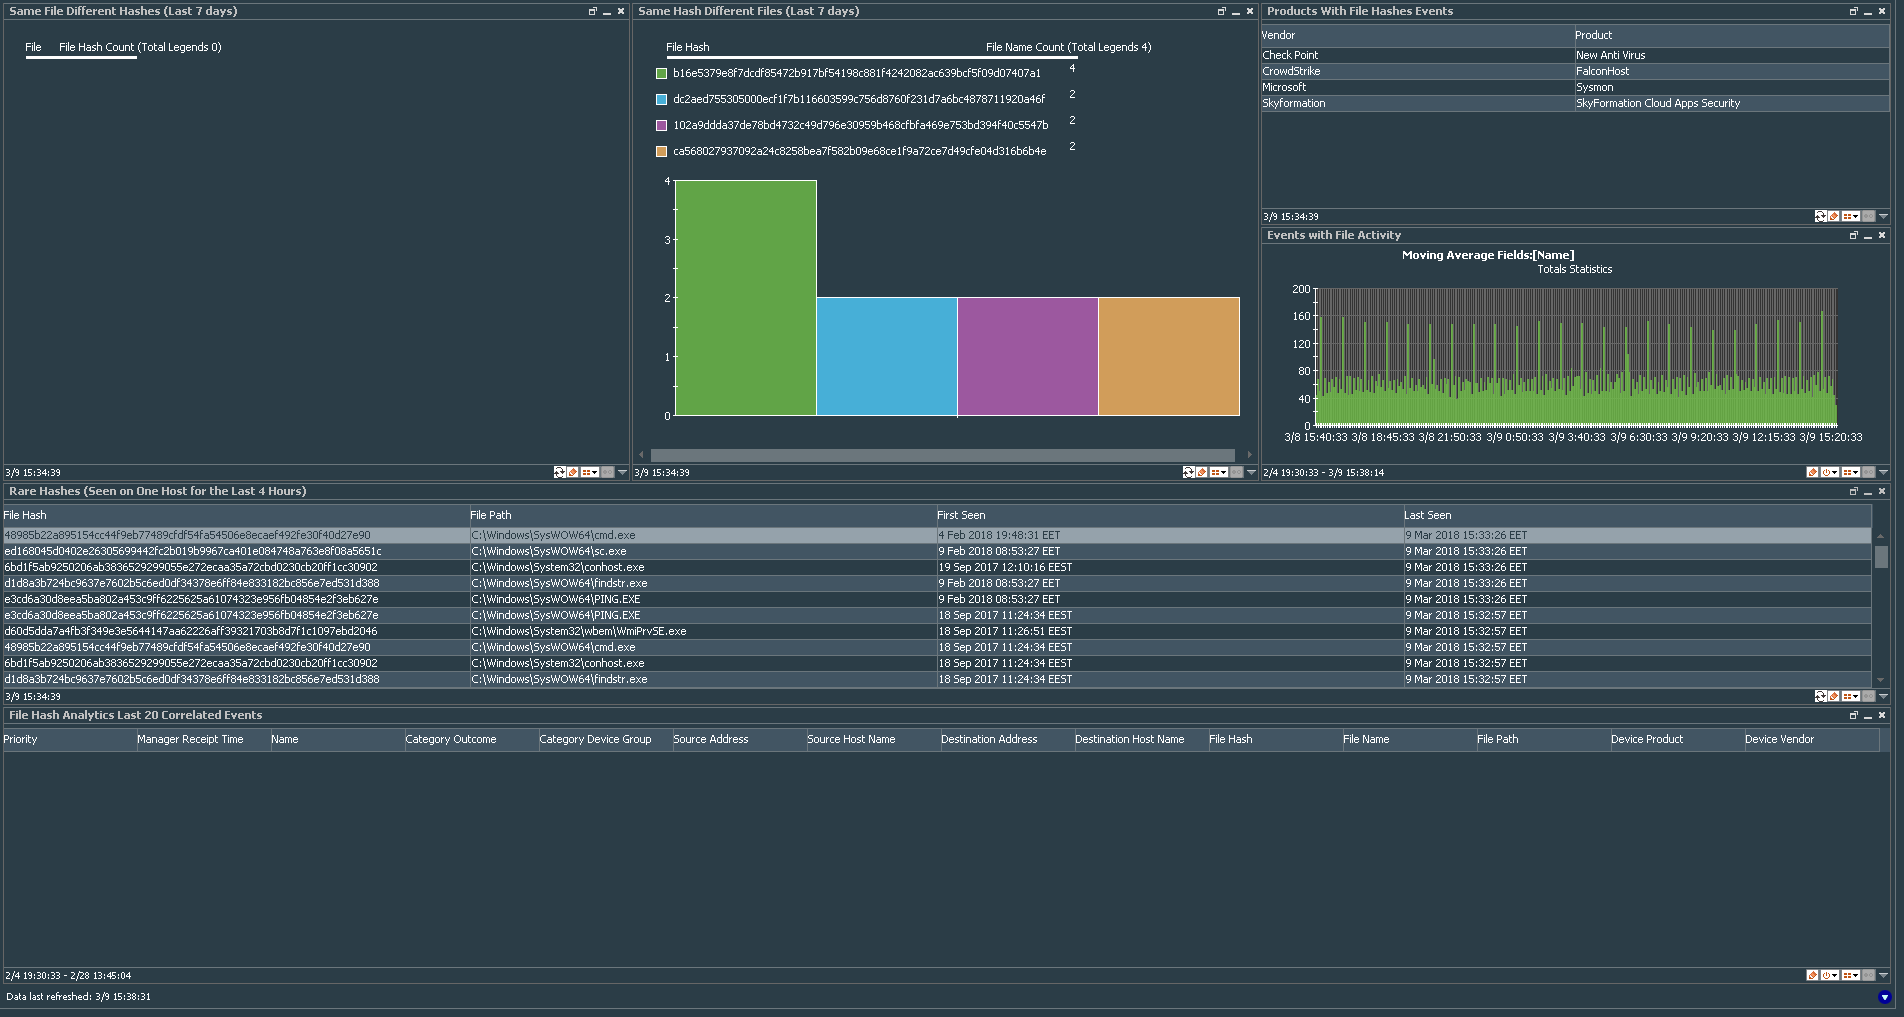Restore the Rare Hashes panel window
Viewport: 1904px width, 1017px height.
[x=1853, y=491]
